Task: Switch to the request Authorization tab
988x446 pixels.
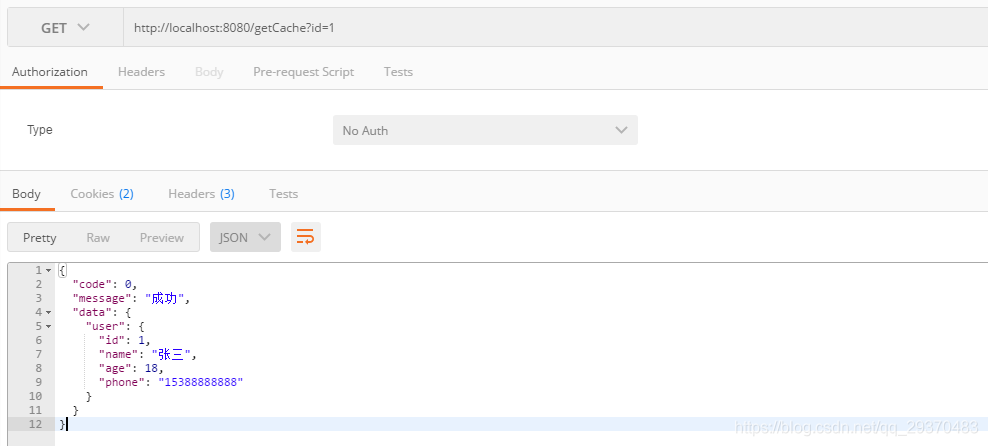Action: [50, 72]
